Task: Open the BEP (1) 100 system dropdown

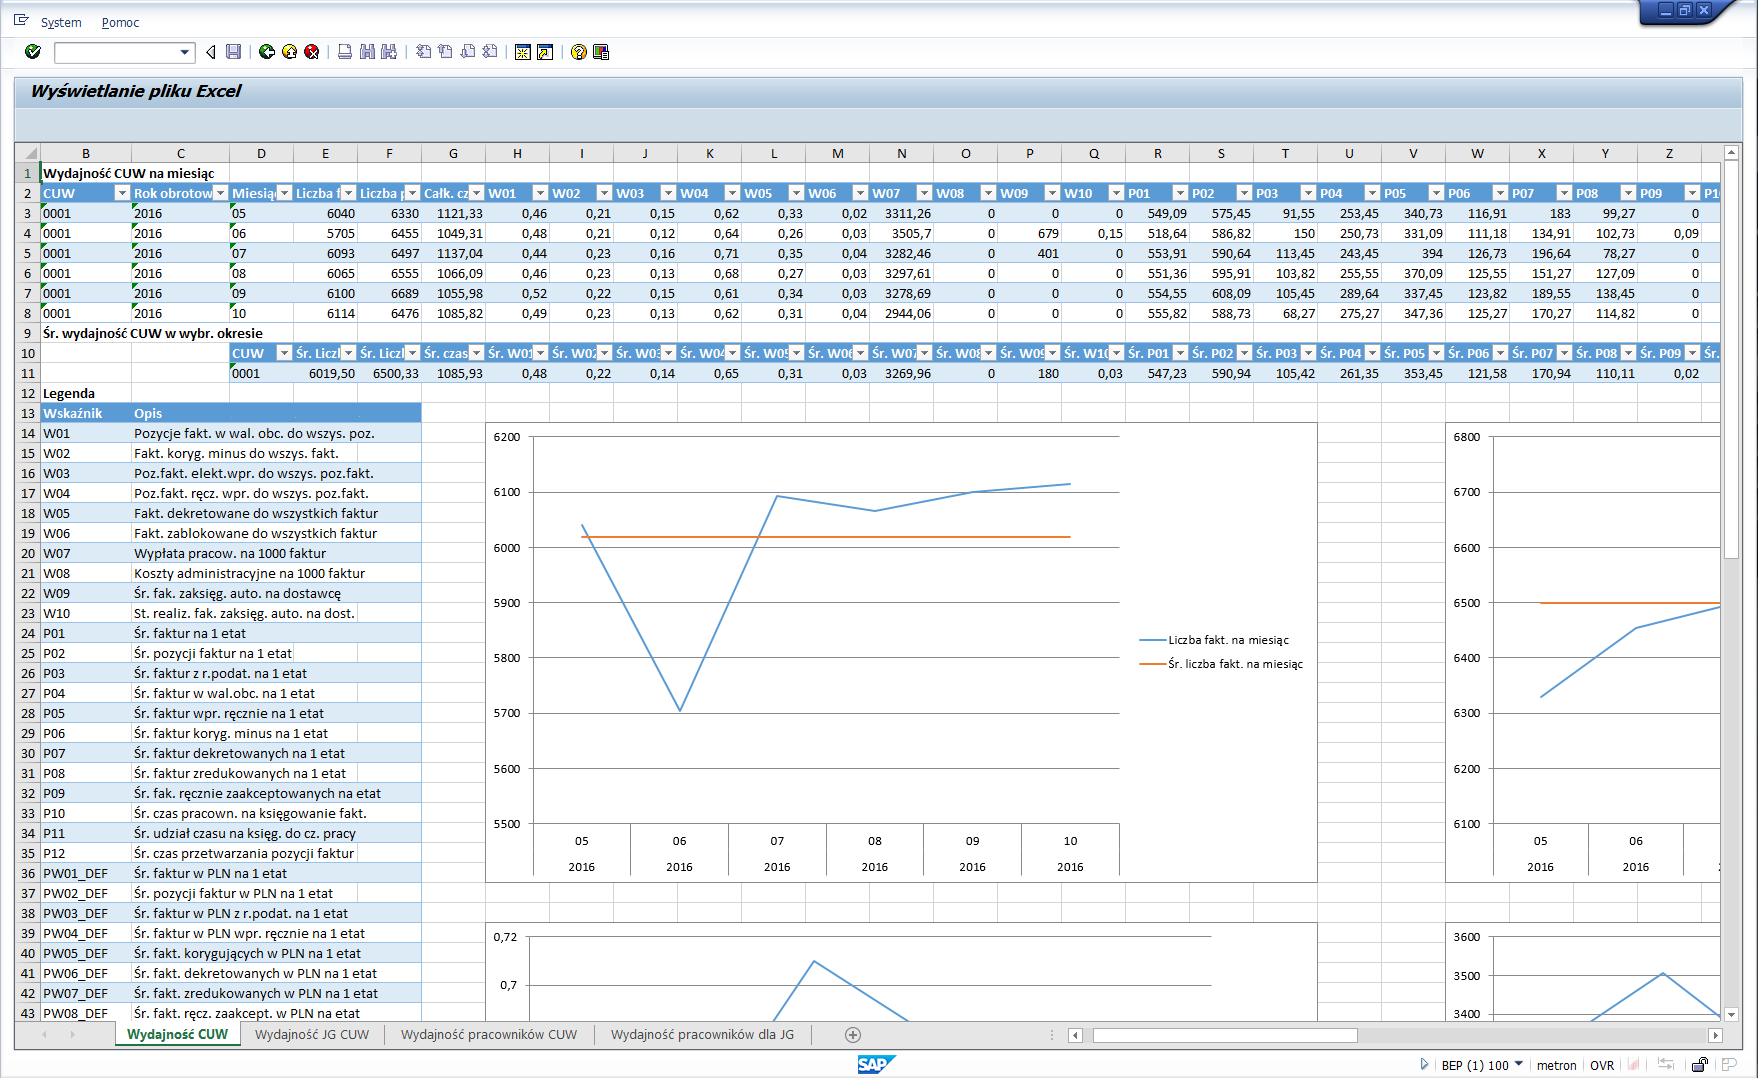Action: pos(1519,1064)
